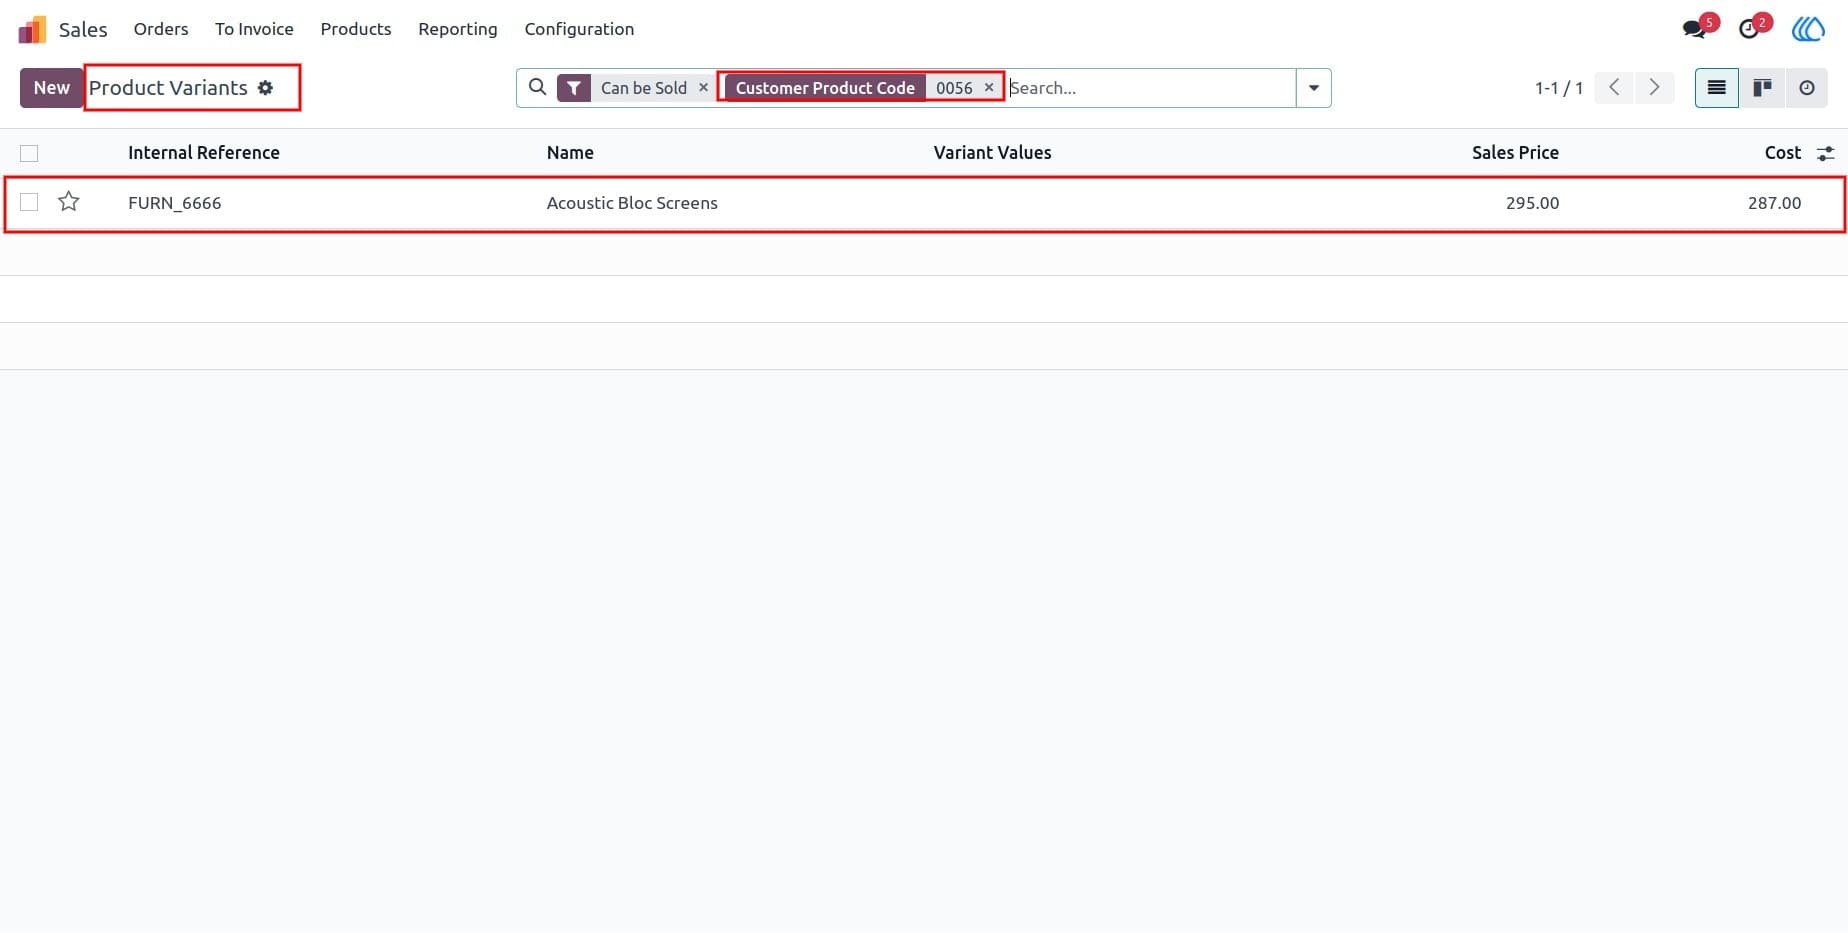Switch to activity view
The height and width of the screenshot is (933, 1848).
pos(1806,88)
